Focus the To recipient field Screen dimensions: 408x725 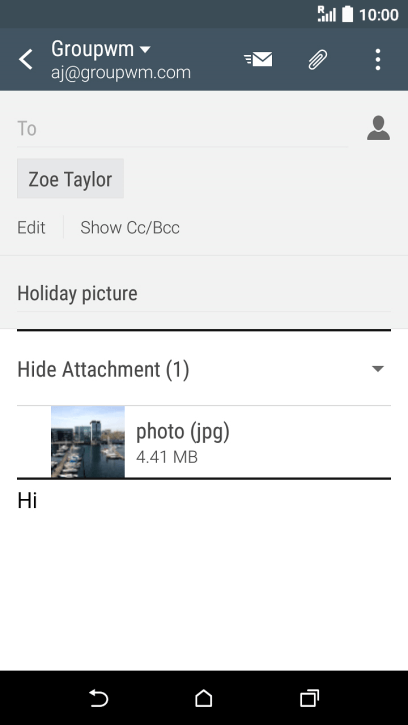pyautogui.click(x=183, y=129)
